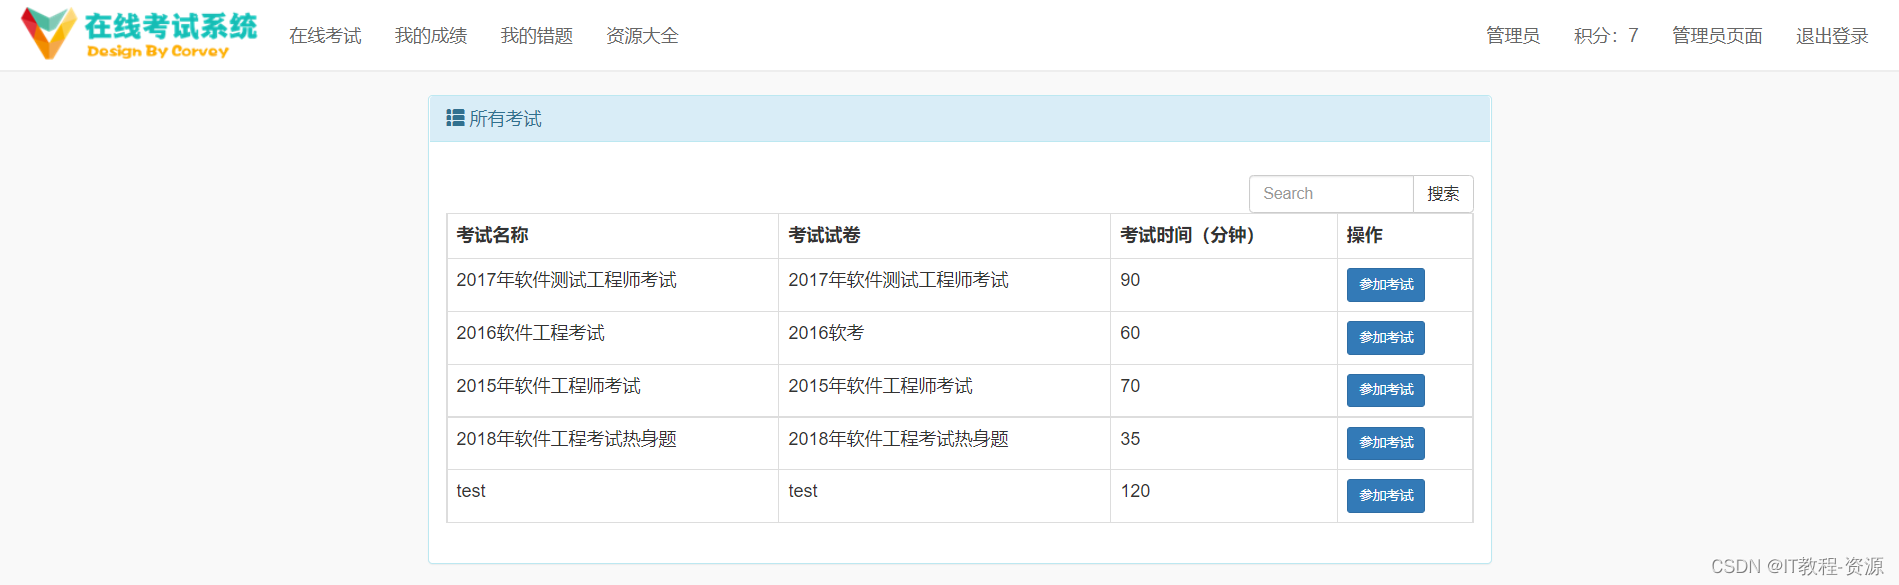Image resolution: width=1899 pixels, height=585 pixels.
Task: Open the 管理员页面 link
Action: coord(1717,36)
